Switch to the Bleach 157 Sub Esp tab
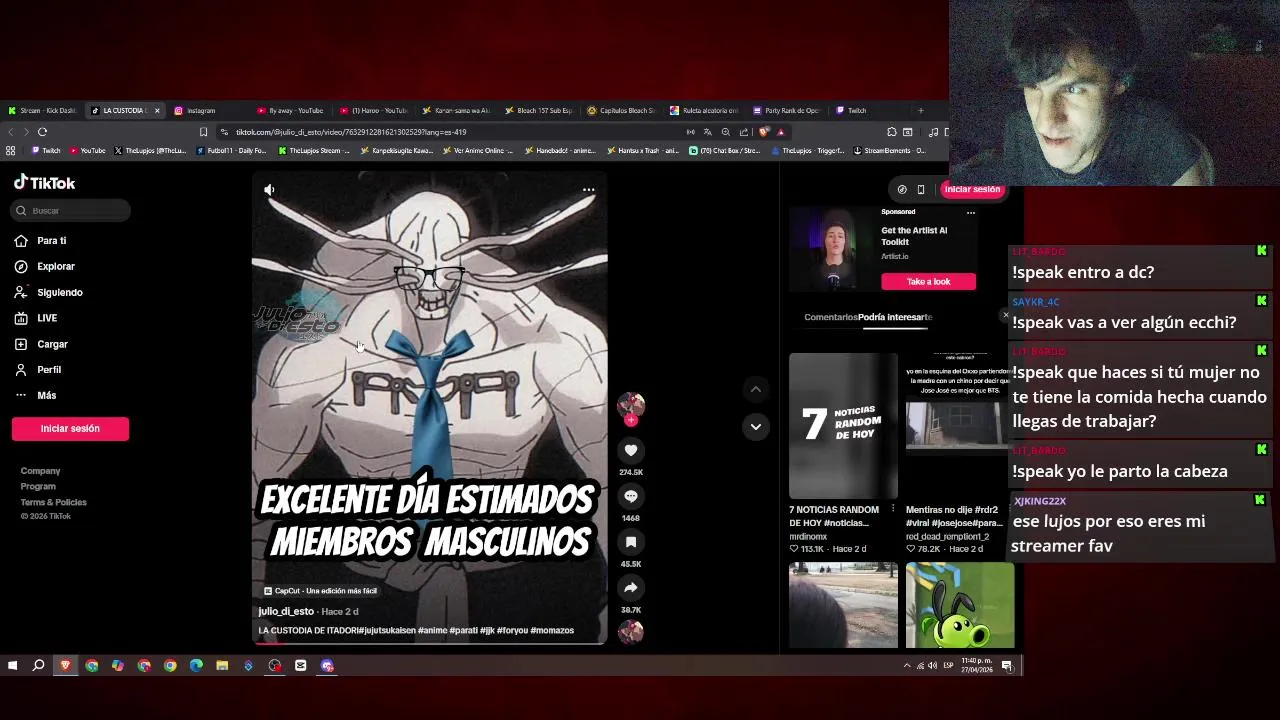 (538, 111)
